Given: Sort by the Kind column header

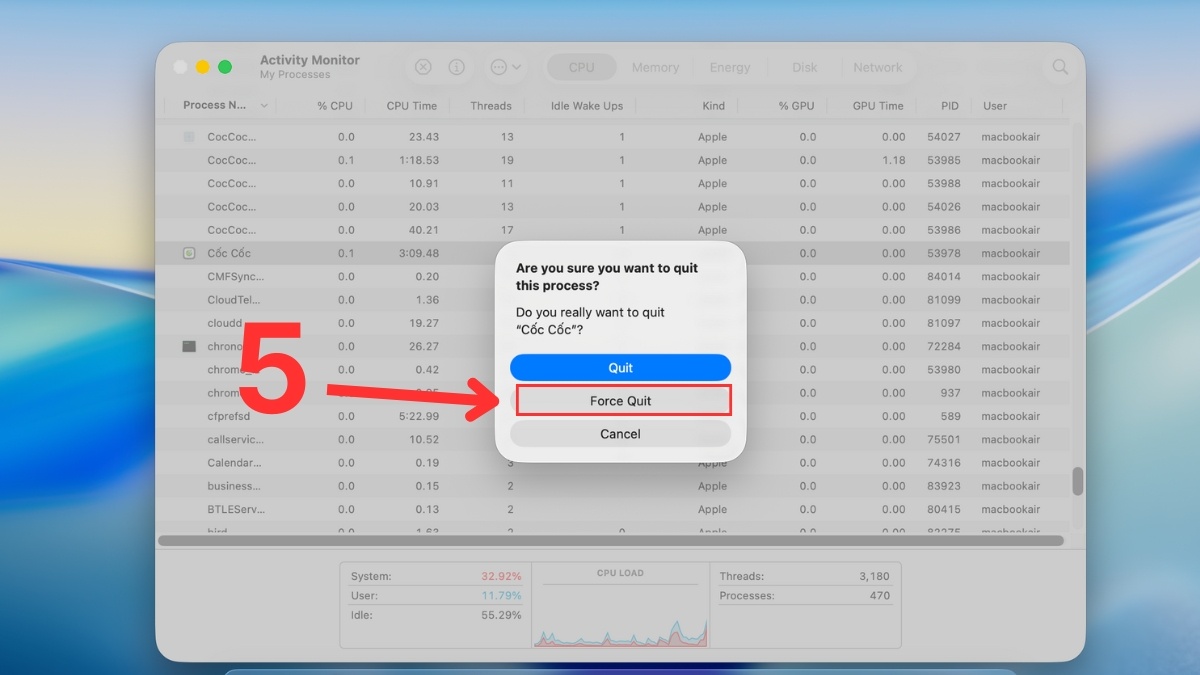Looking at the screenshot, I should 713,106.
